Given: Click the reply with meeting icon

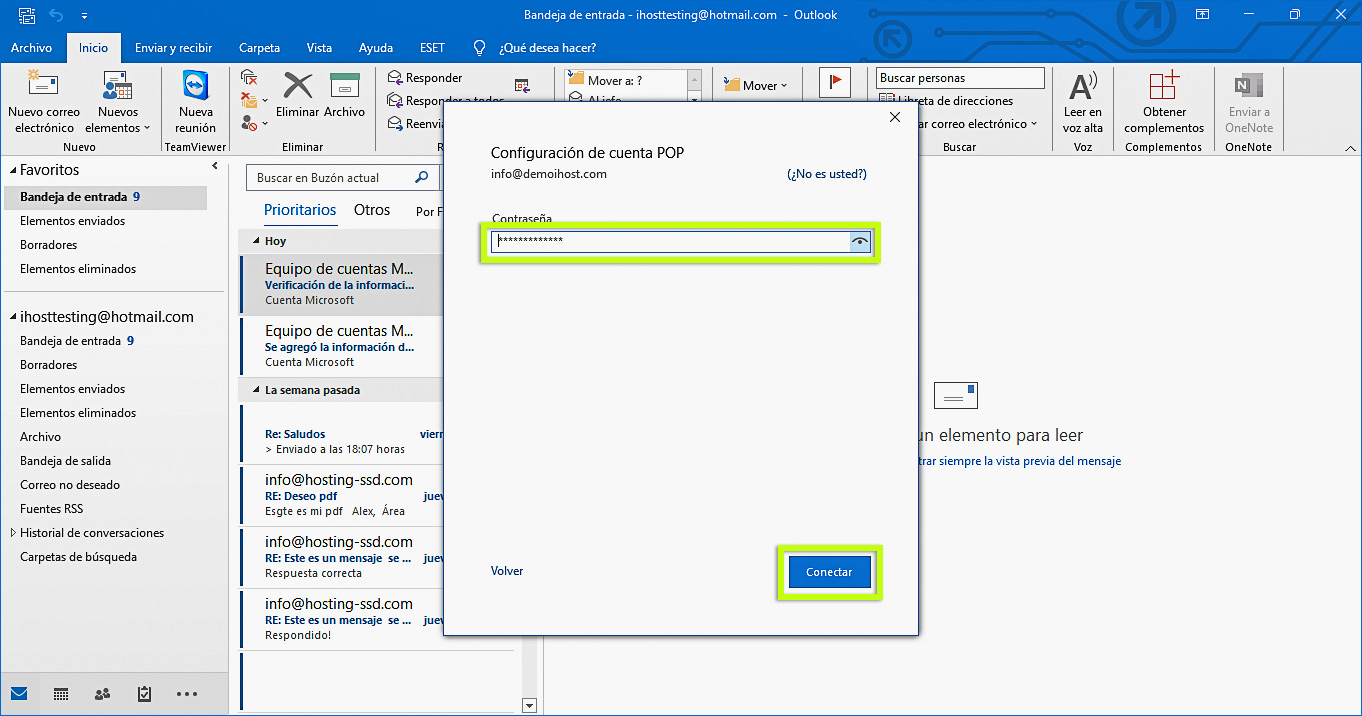Looking at the screenshot, I should [522, 85].
